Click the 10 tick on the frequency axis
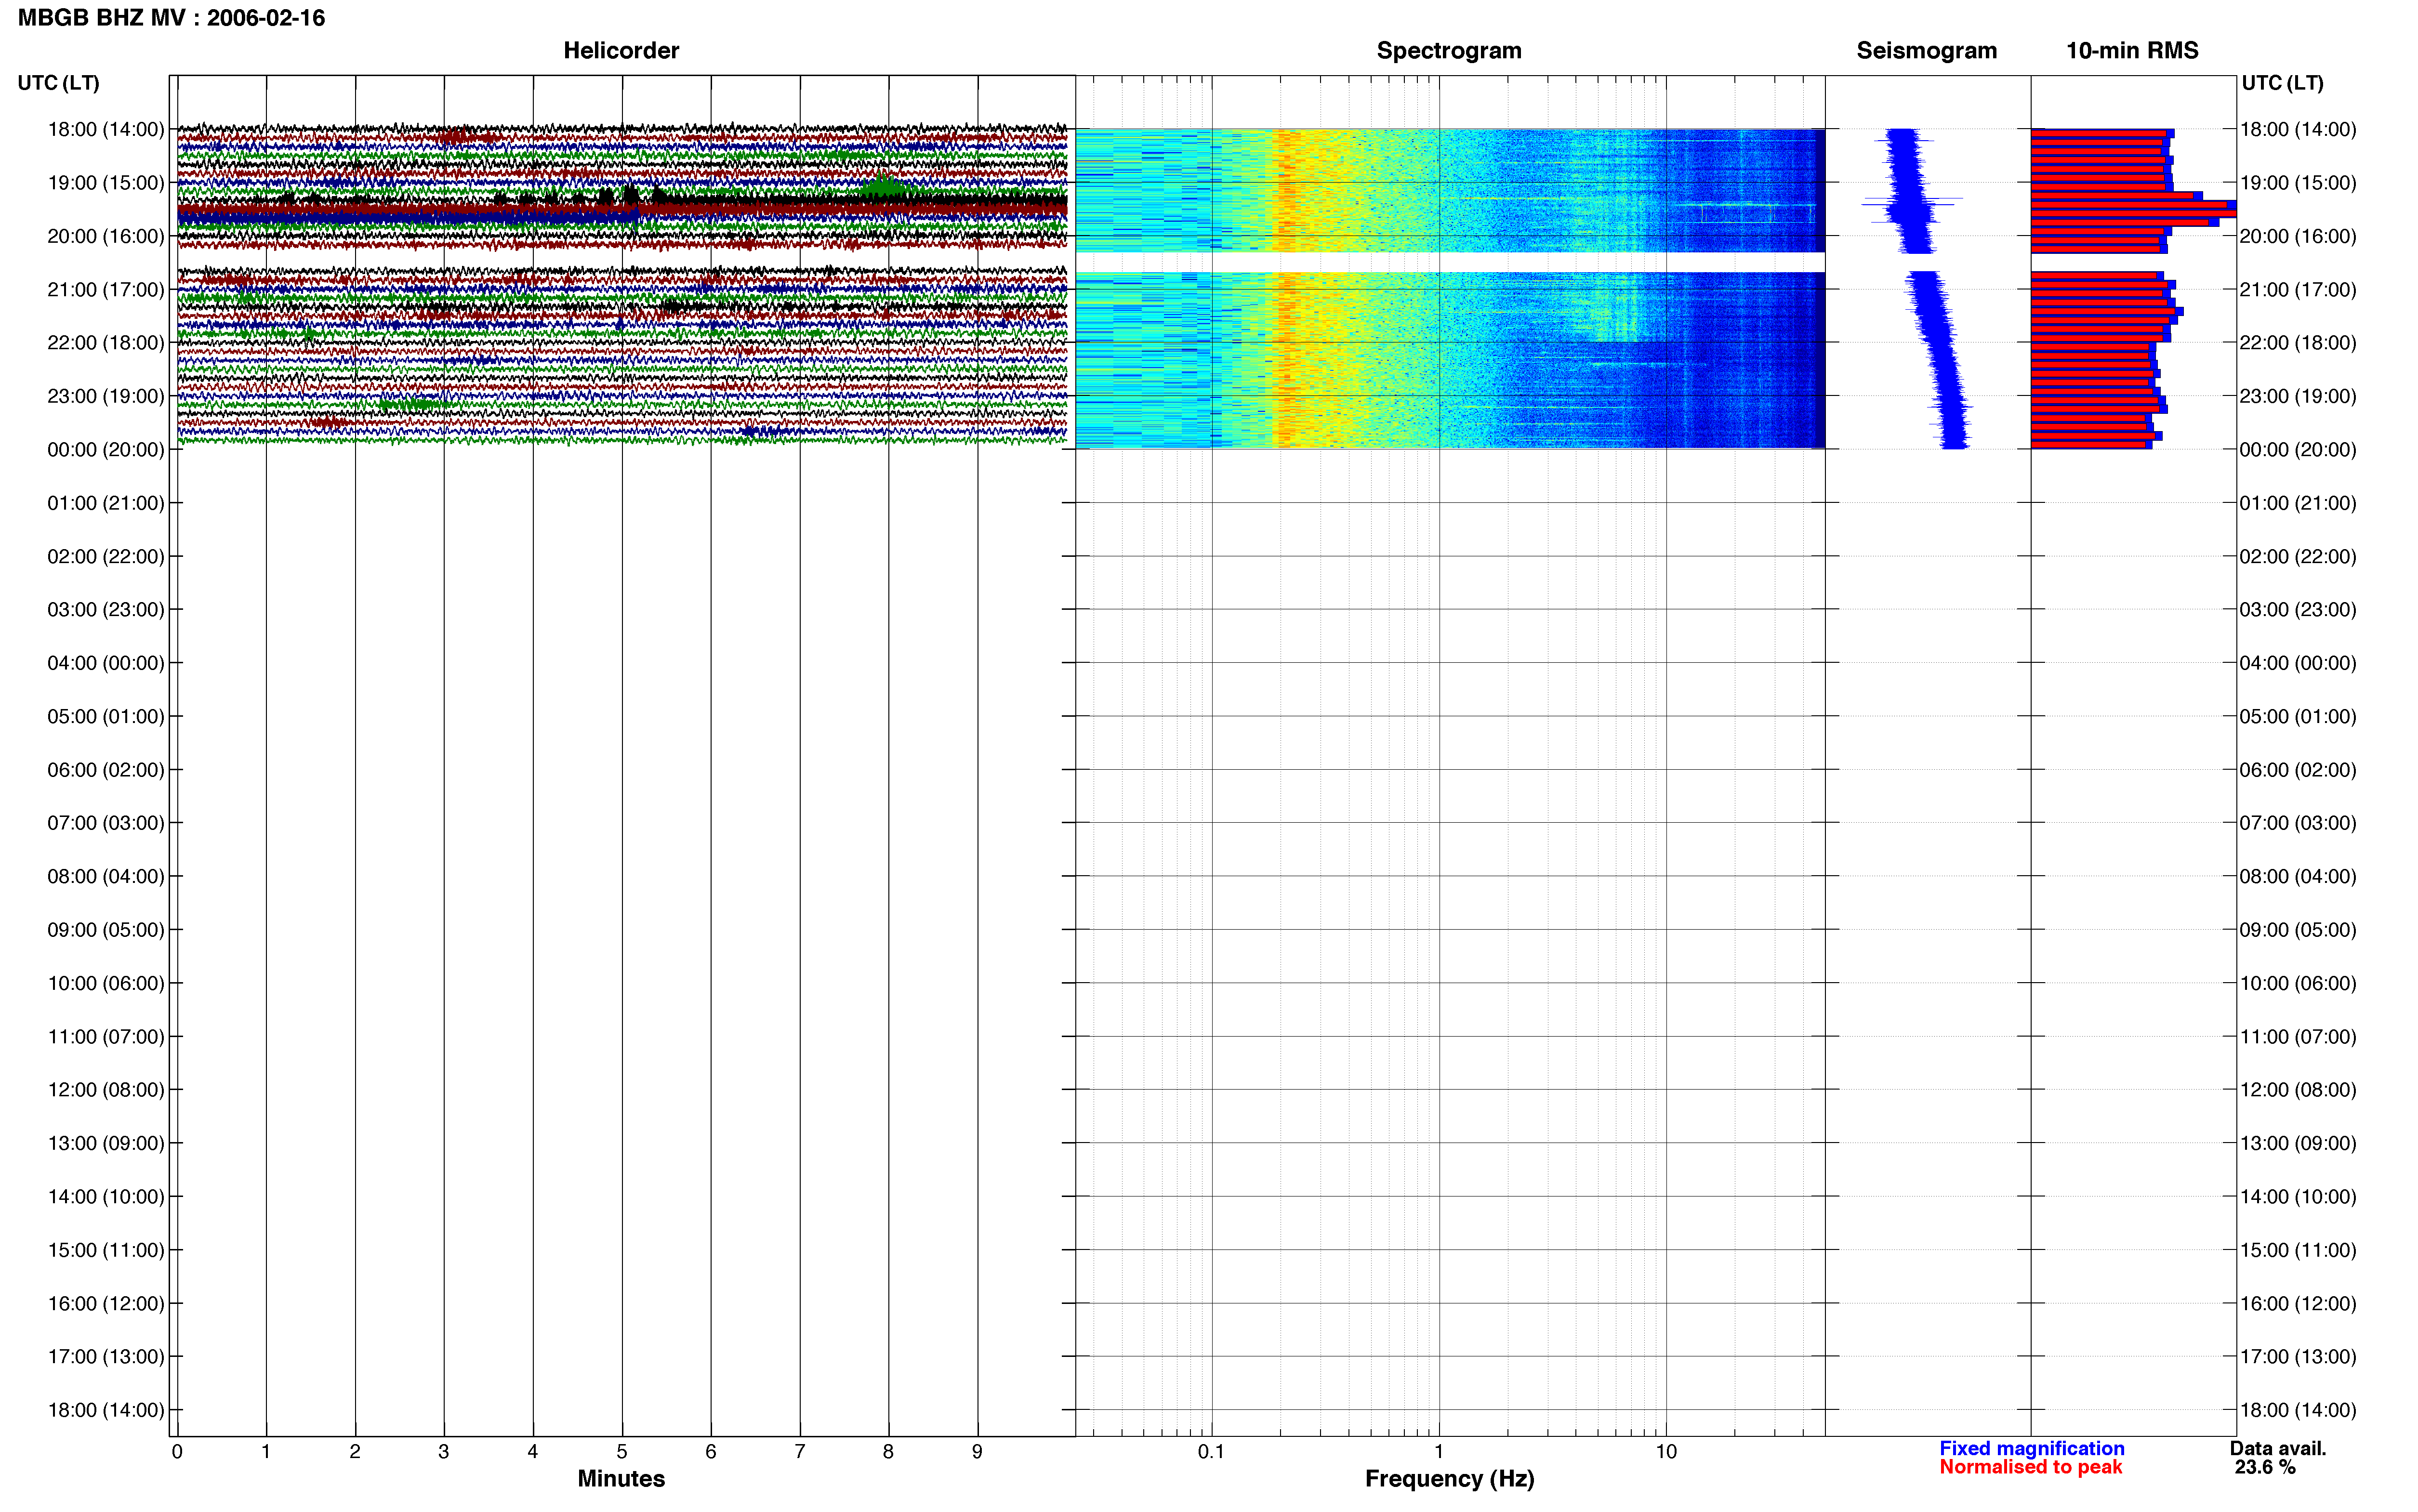The height and width of the screenshot is (1512, 2418). point(1666,1452)
